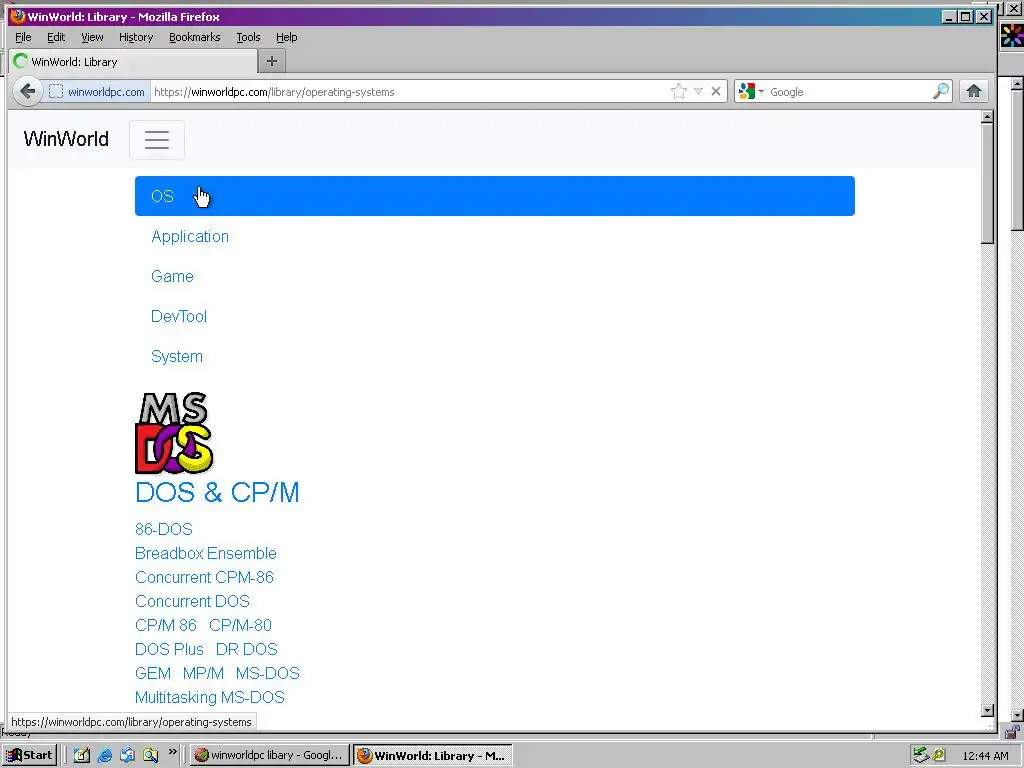
Task: Click the browser back arrow button
Action: click(27, 91)
